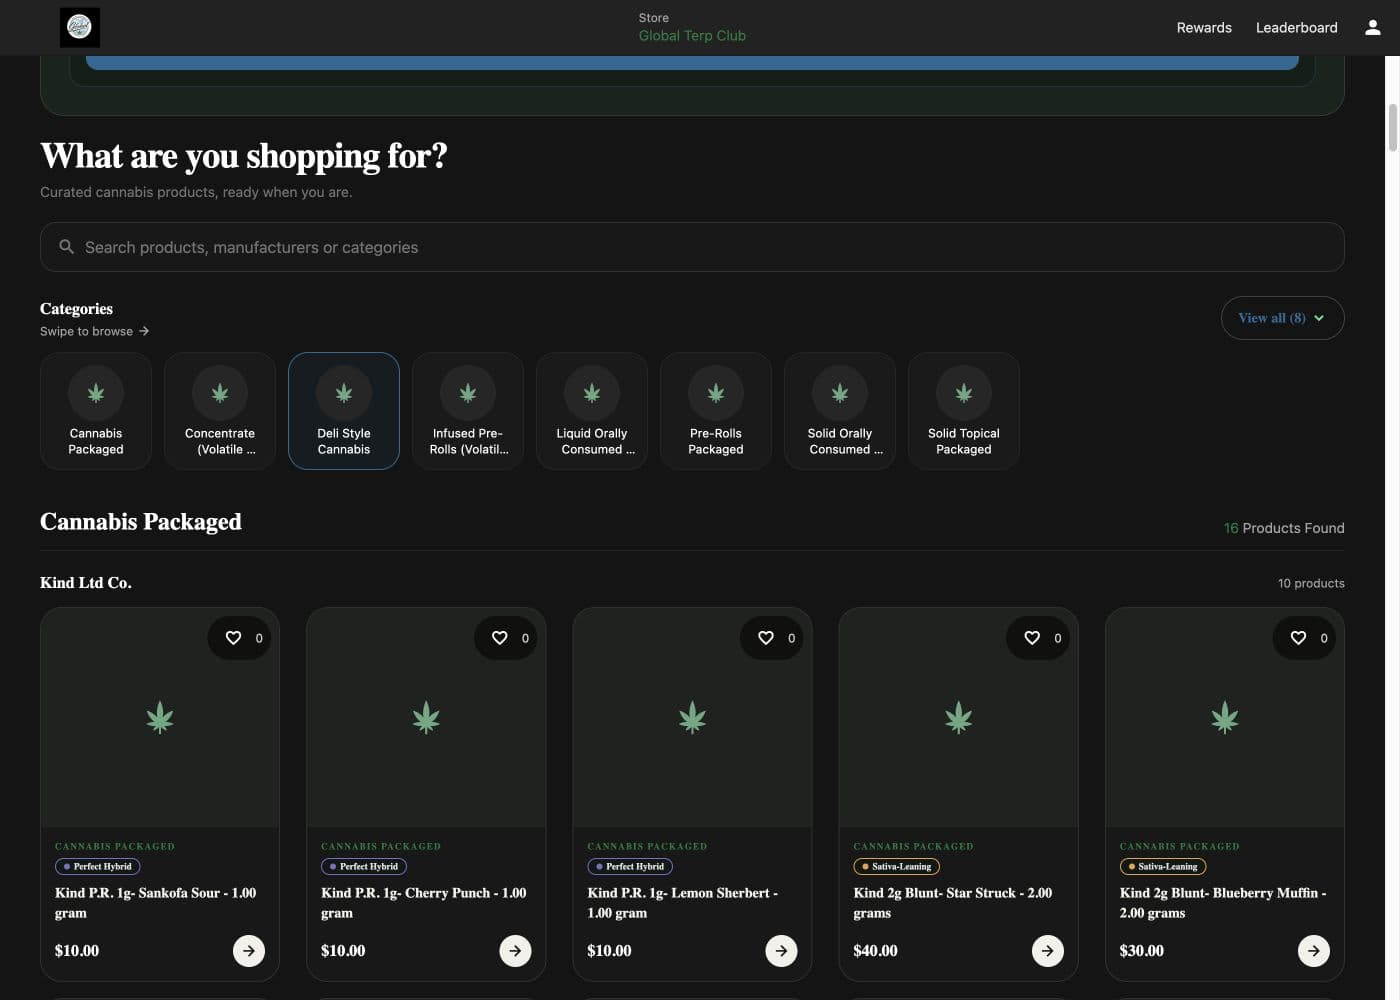This screenshot has height=1000, width=1400.
Task: Focus the product search field
Action: 692,247
